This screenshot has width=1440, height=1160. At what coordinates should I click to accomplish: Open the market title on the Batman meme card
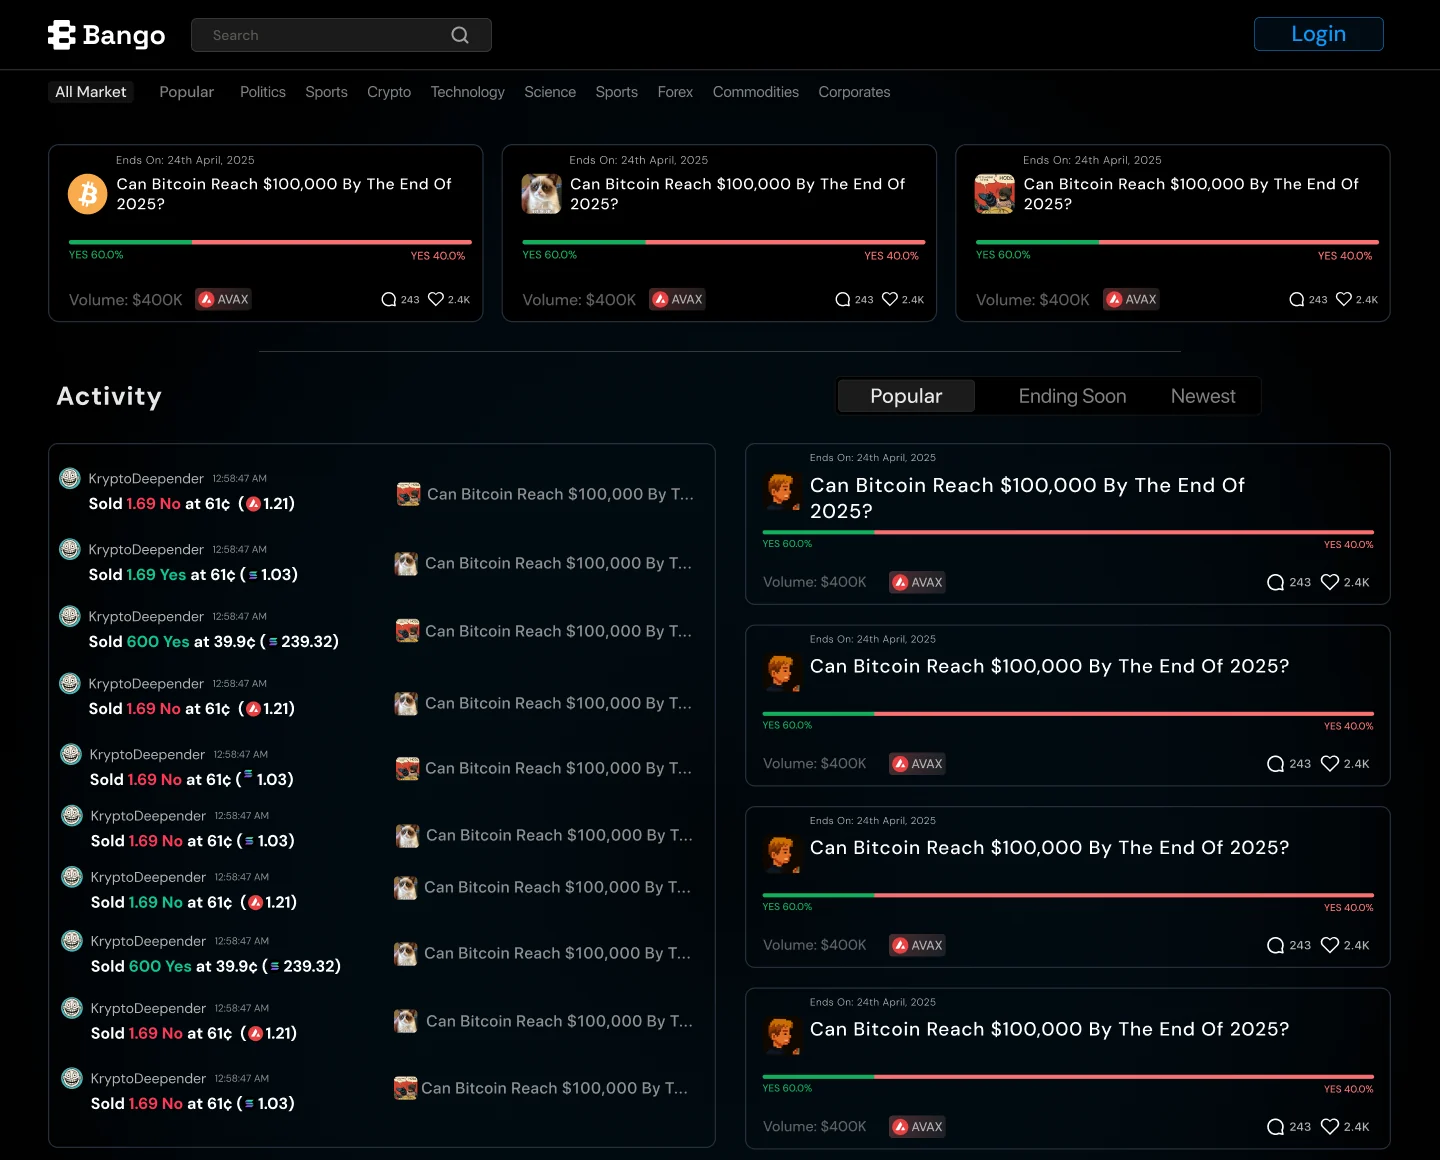(x=1191, y=194)
